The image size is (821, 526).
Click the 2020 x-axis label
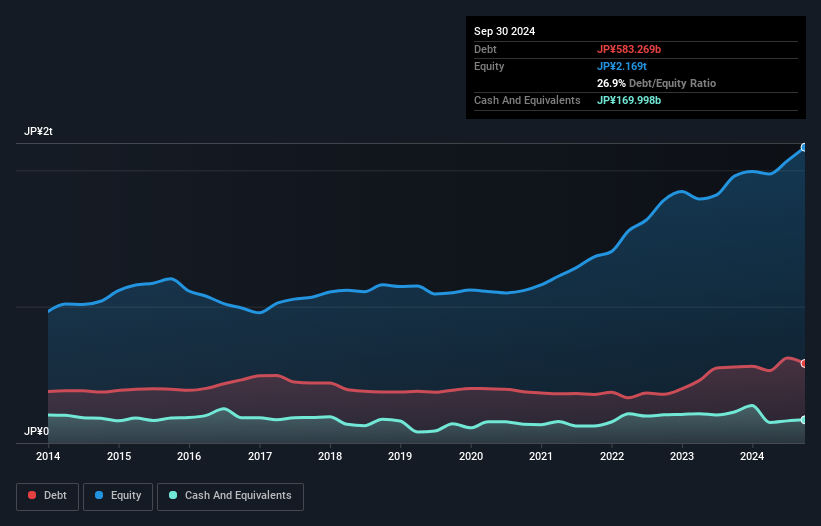[471, 456]
